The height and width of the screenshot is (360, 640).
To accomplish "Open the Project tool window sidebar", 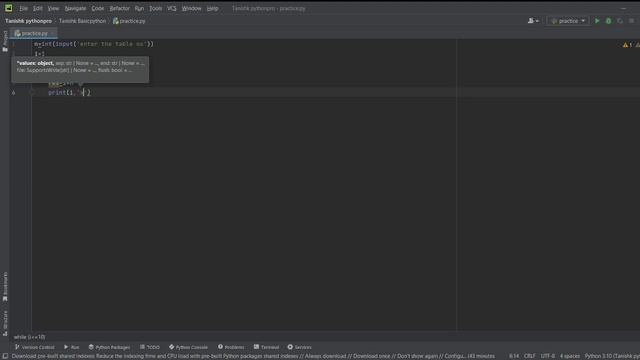I will tap(5, 41).
